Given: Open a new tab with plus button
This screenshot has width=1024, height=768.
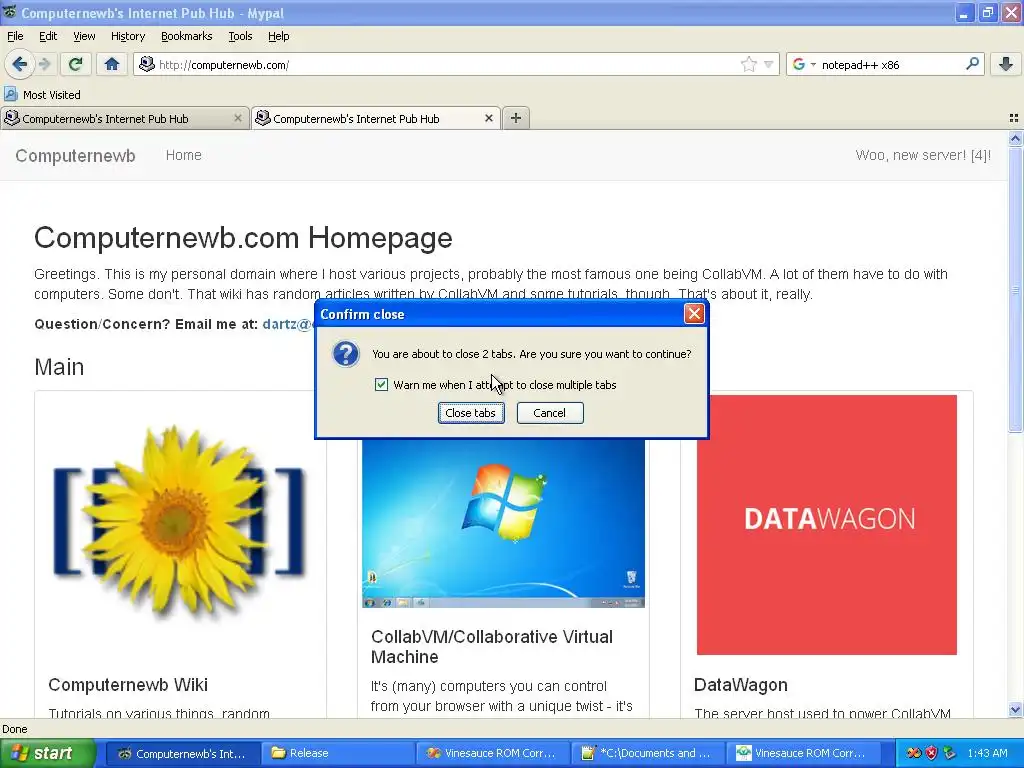Looking at the screenshot, I should pos(516,118).
